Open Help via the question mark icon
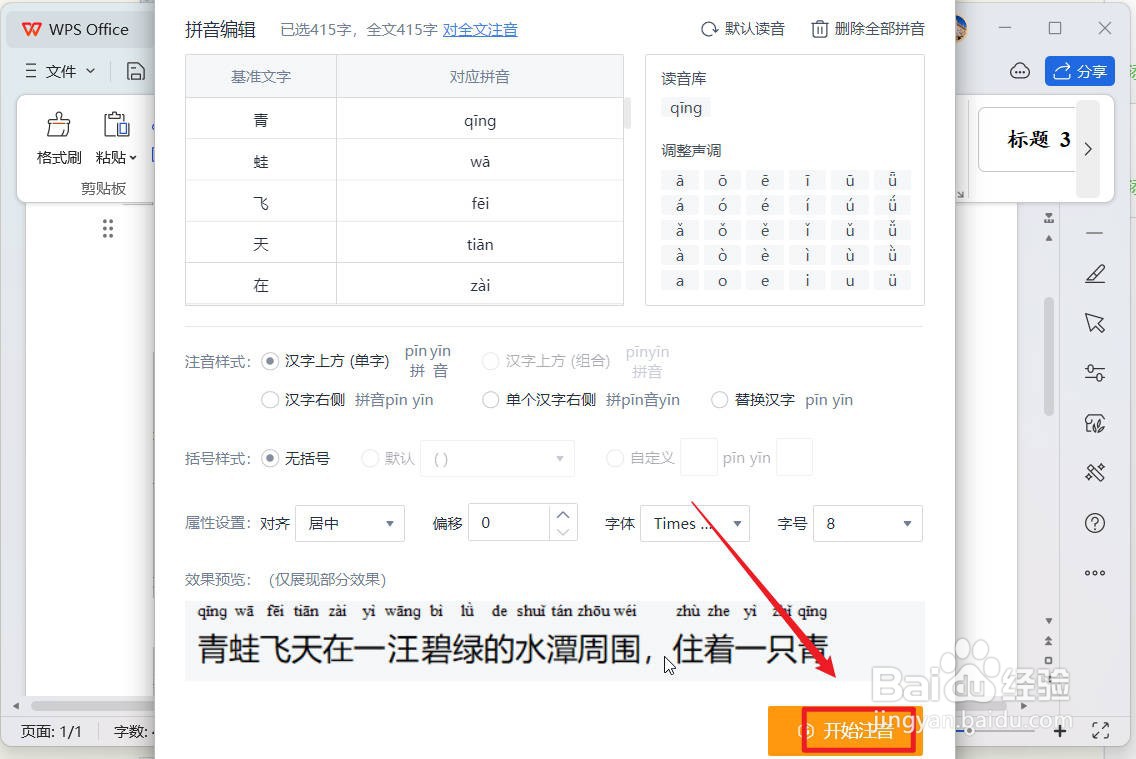Image resolution: width=1136 pixels, height=759 pixels. [1094, 522]
